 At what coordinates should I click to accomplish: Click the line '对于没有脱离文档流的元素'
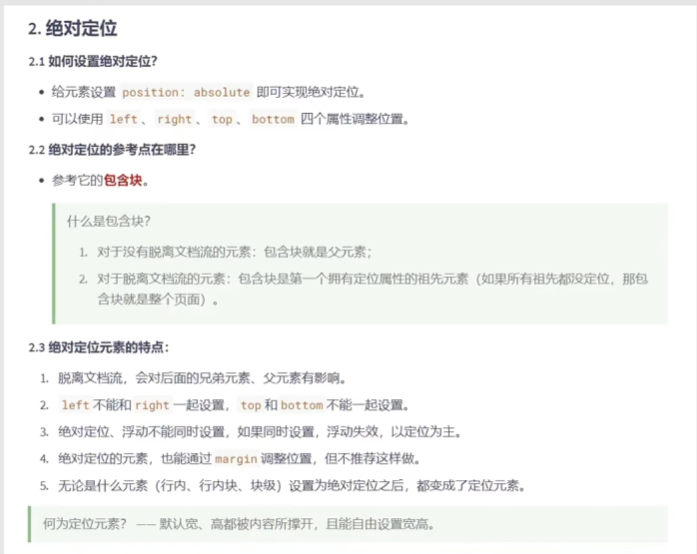click(x=234, y=252)
